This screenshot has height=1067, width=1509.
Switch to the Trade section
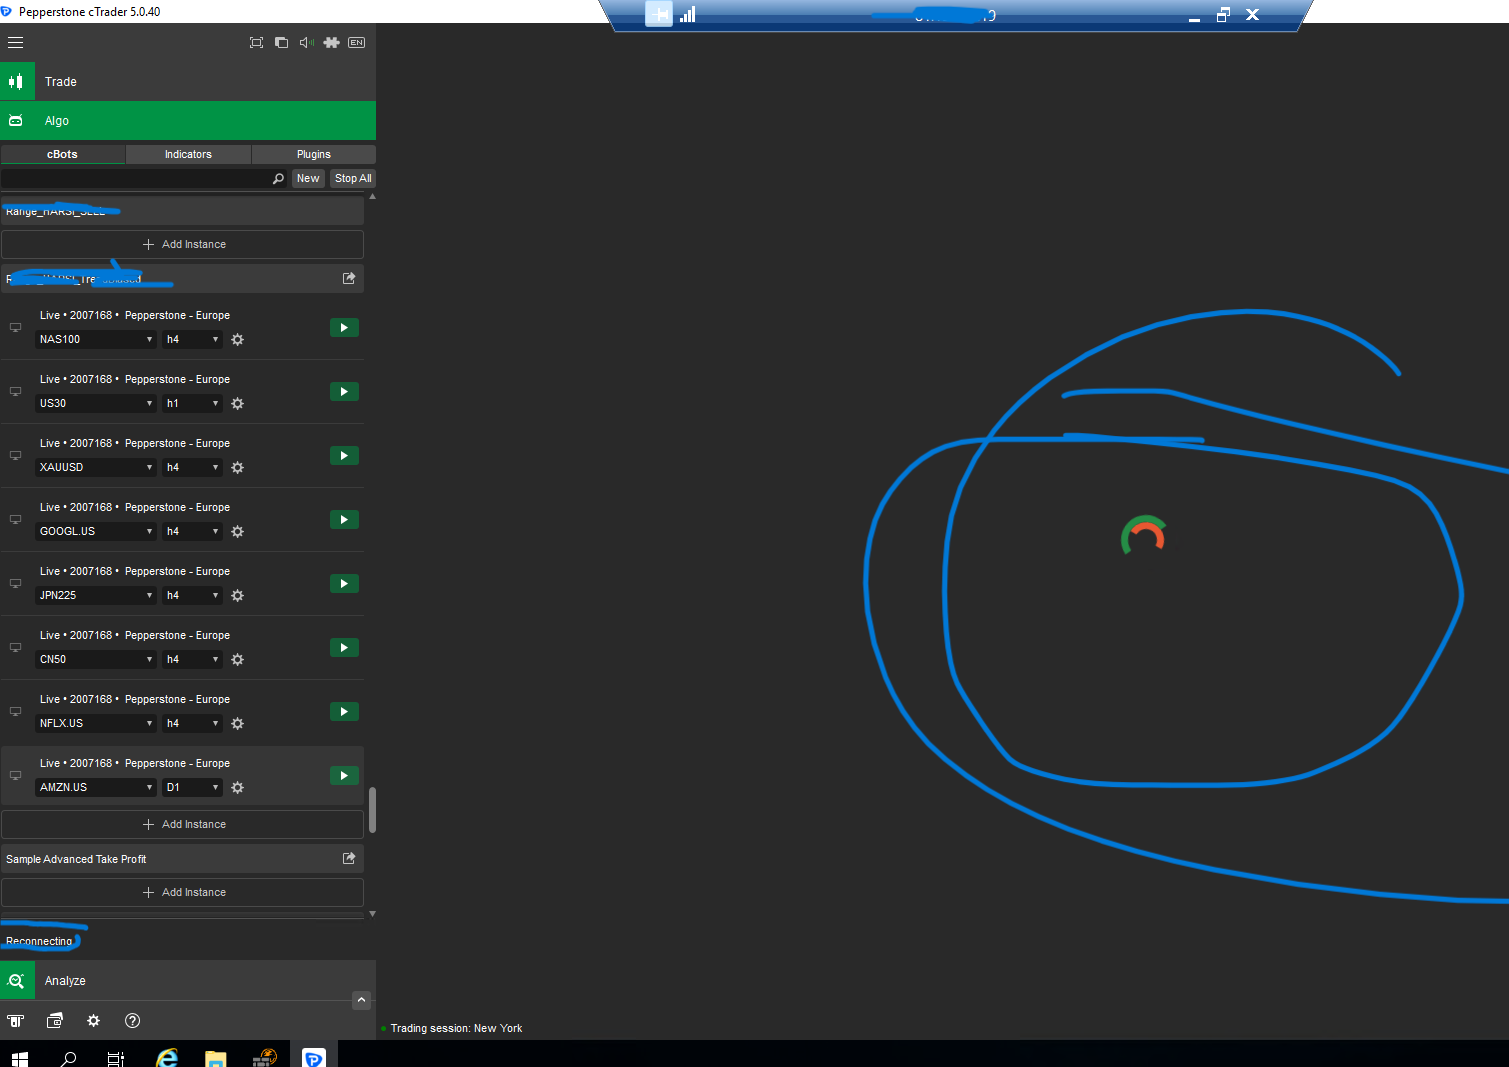pos(188,82)
